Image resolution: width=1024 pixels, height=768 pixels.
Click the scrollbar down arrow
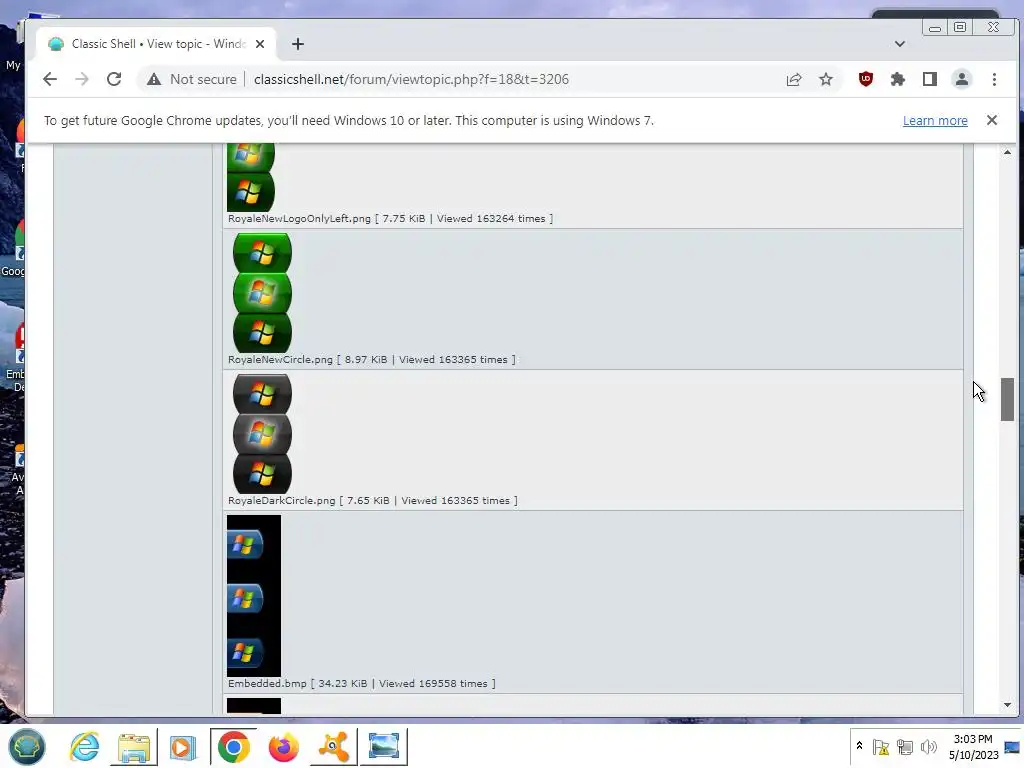pyautogui.click(x=1007, y=705)
